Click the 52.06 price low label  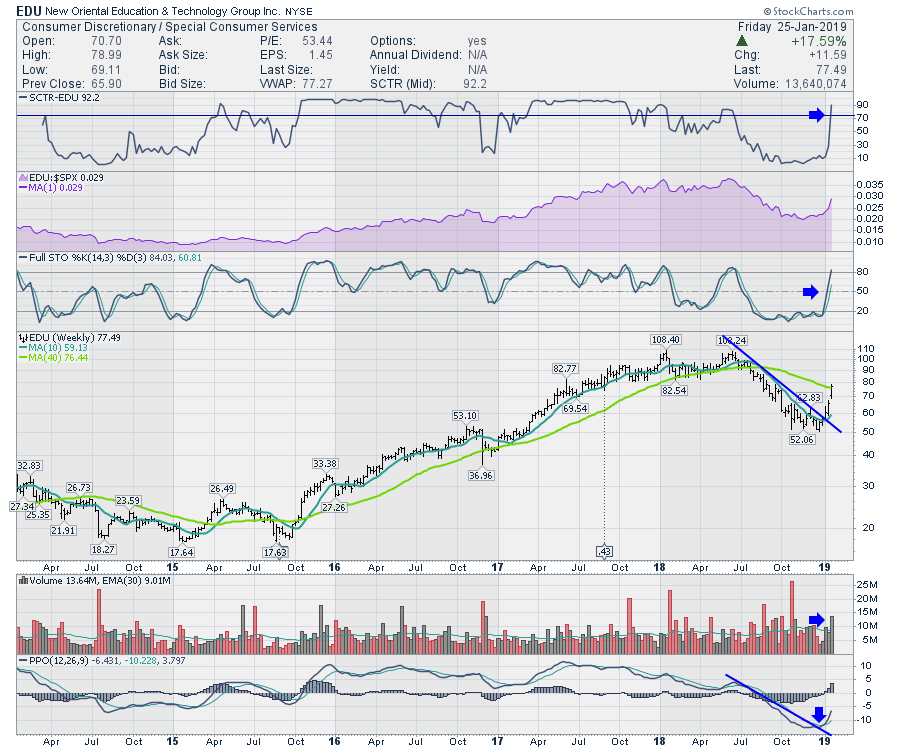802,440
